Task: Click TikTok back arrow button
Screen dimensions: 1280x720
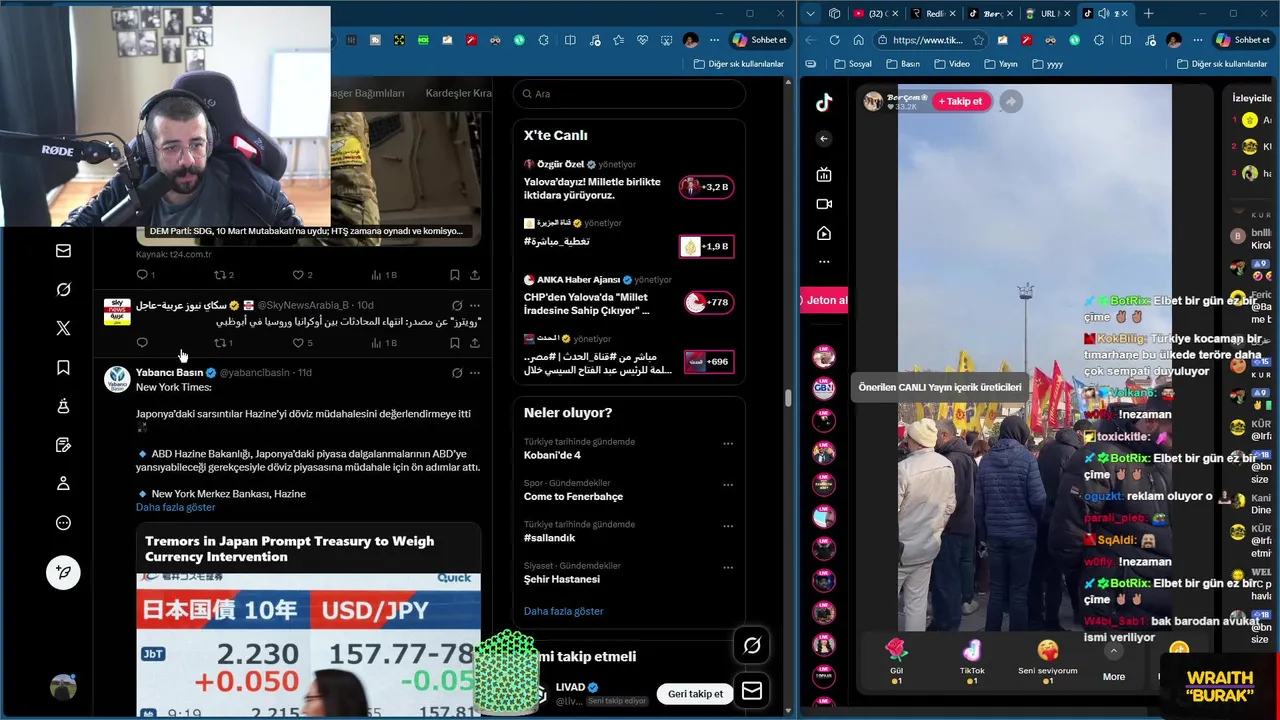Action: 824,139
